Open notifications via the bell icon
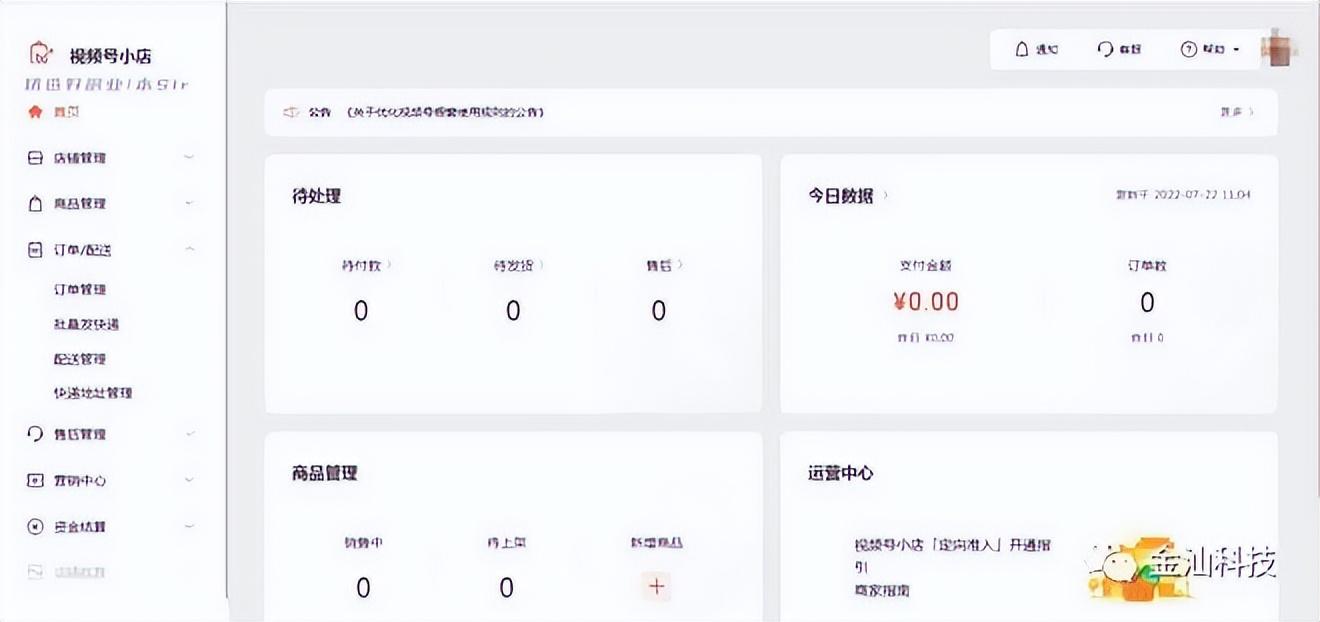 tap(1021, 49)
